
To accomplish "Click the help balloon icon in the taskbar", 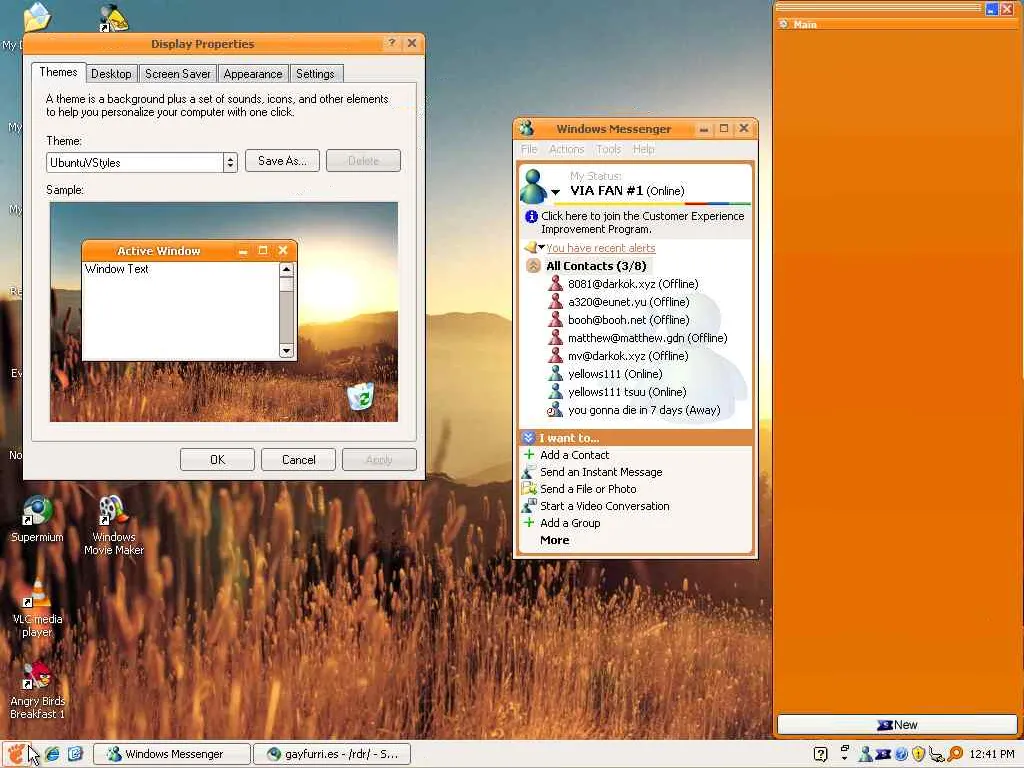I will coord(821,754).
